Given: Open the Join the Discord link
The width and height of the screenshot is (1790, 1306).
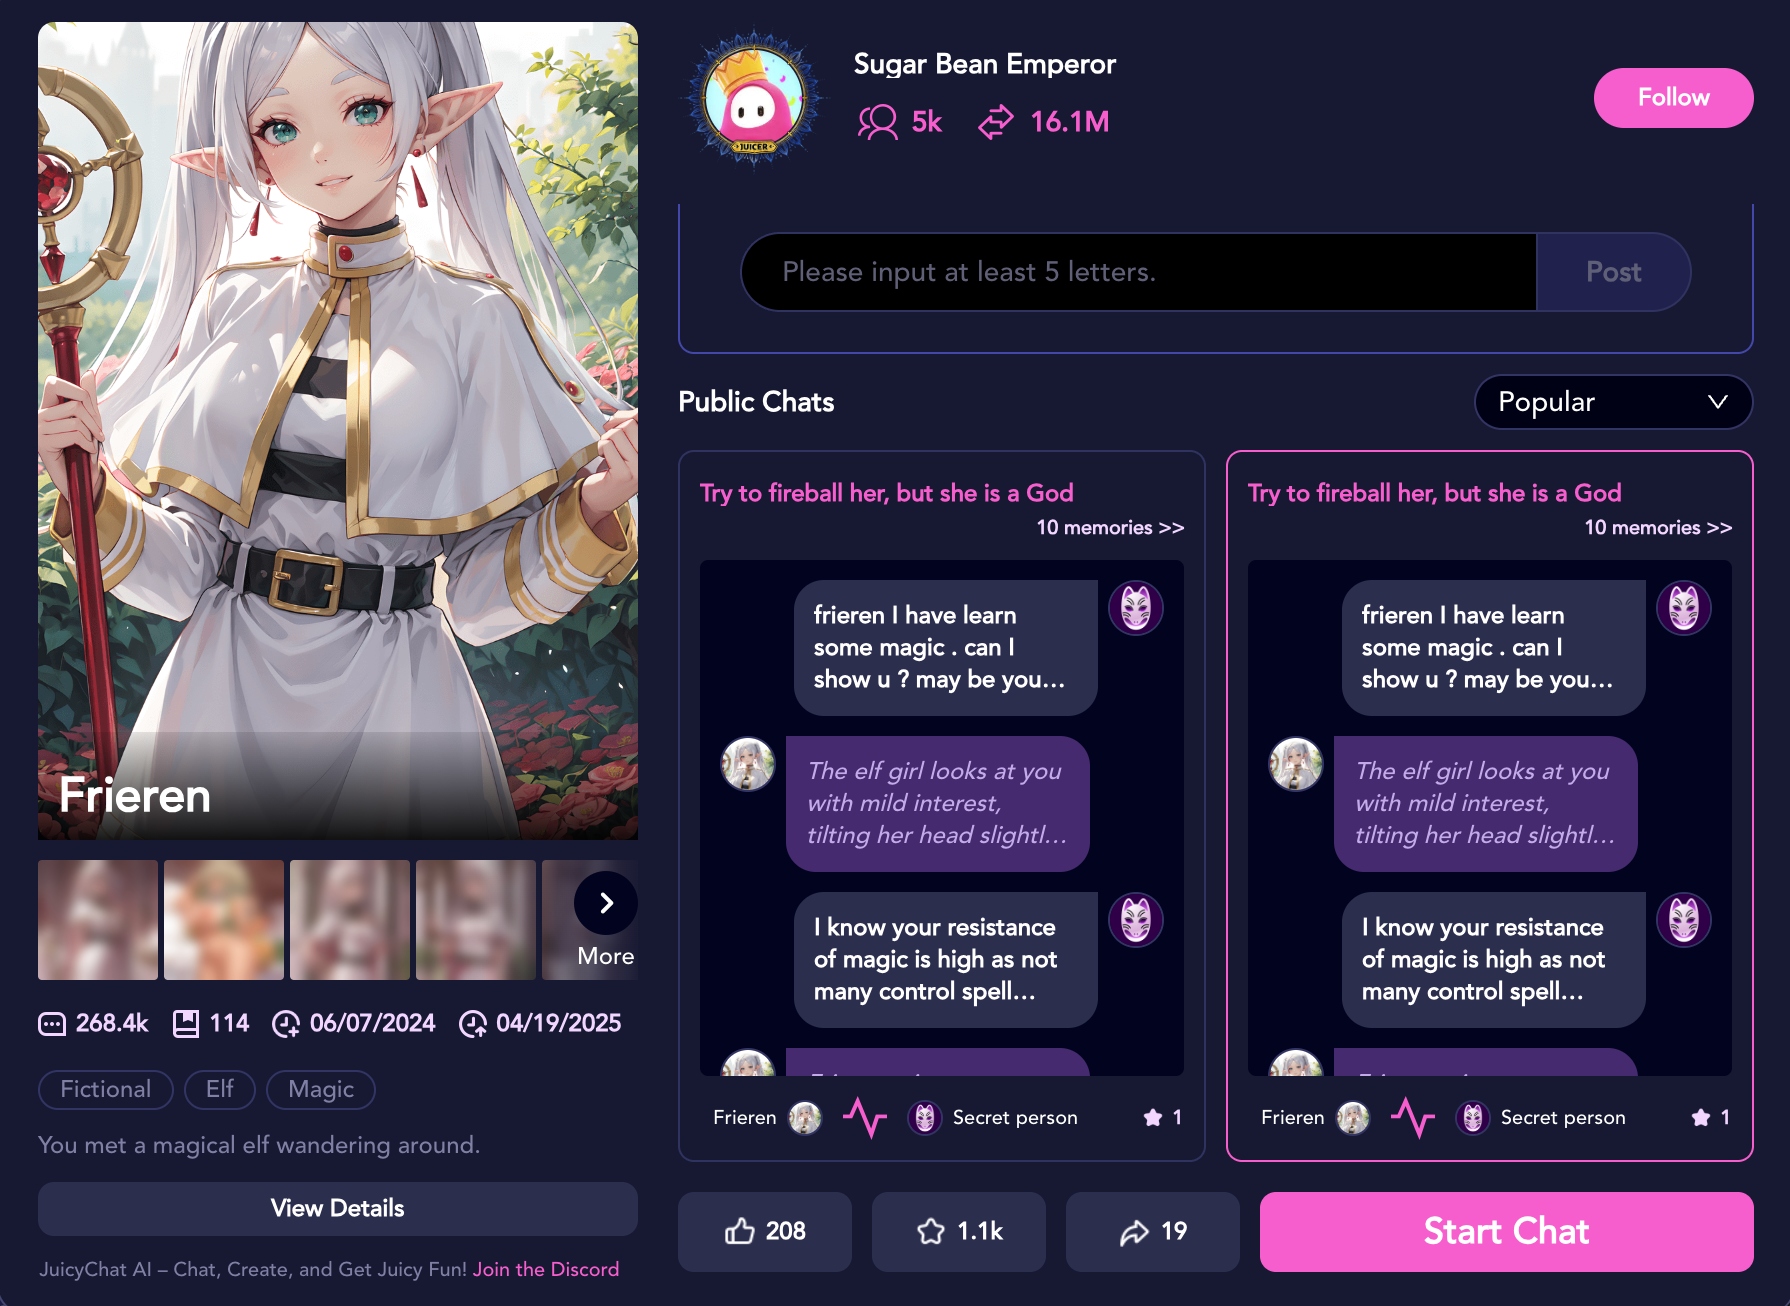Looking at the screenshot, I should point(546,1269).
